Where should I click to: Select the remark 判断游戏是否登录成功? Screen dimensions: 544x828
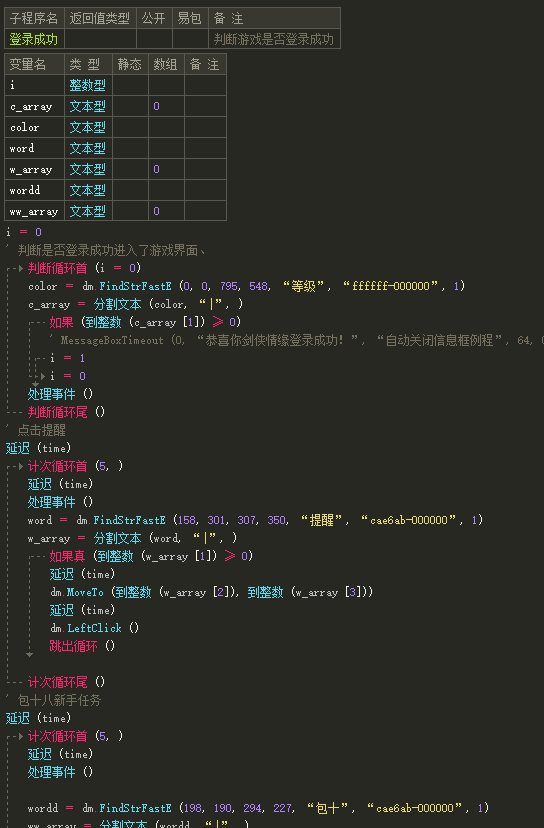[274, 39]
